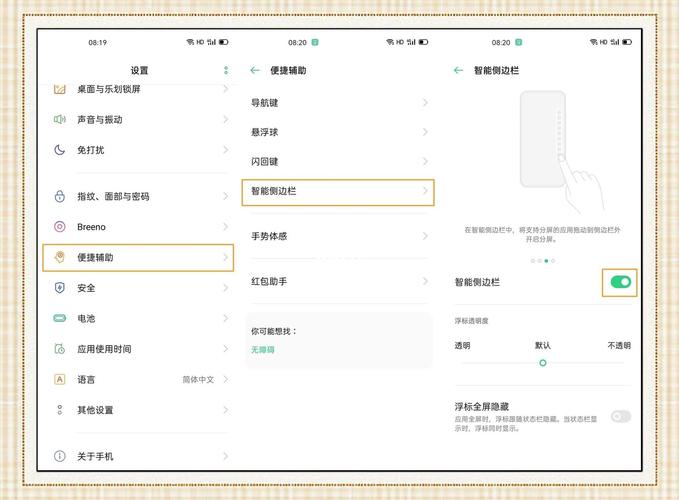This screenshot has height=500, width=679.
Task: Open 应用使用时间 settings entry
Action: click(138, 348)
